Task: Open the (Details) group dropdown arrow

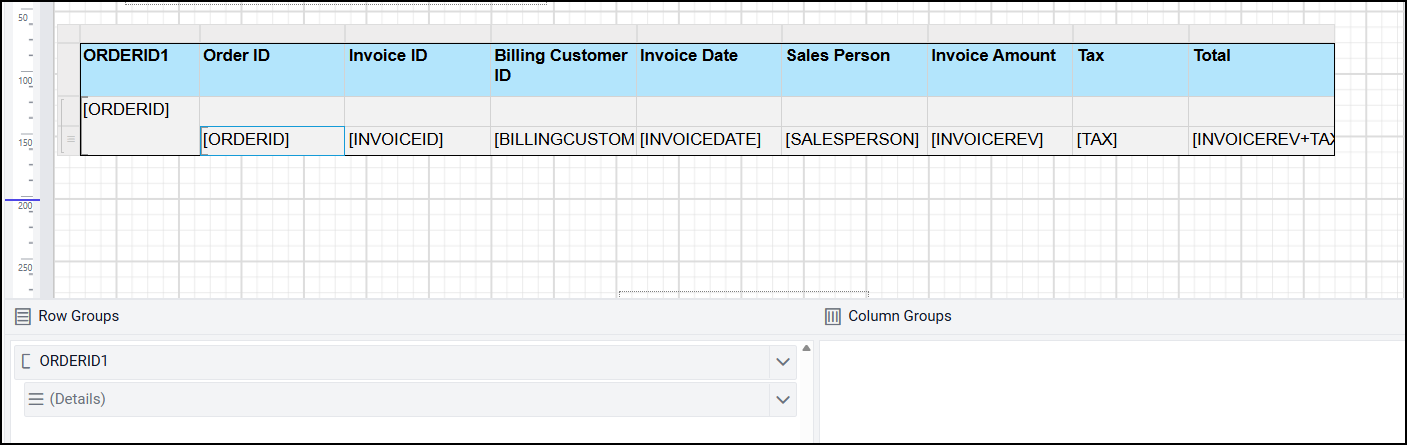Action: (x=783, y=400)
